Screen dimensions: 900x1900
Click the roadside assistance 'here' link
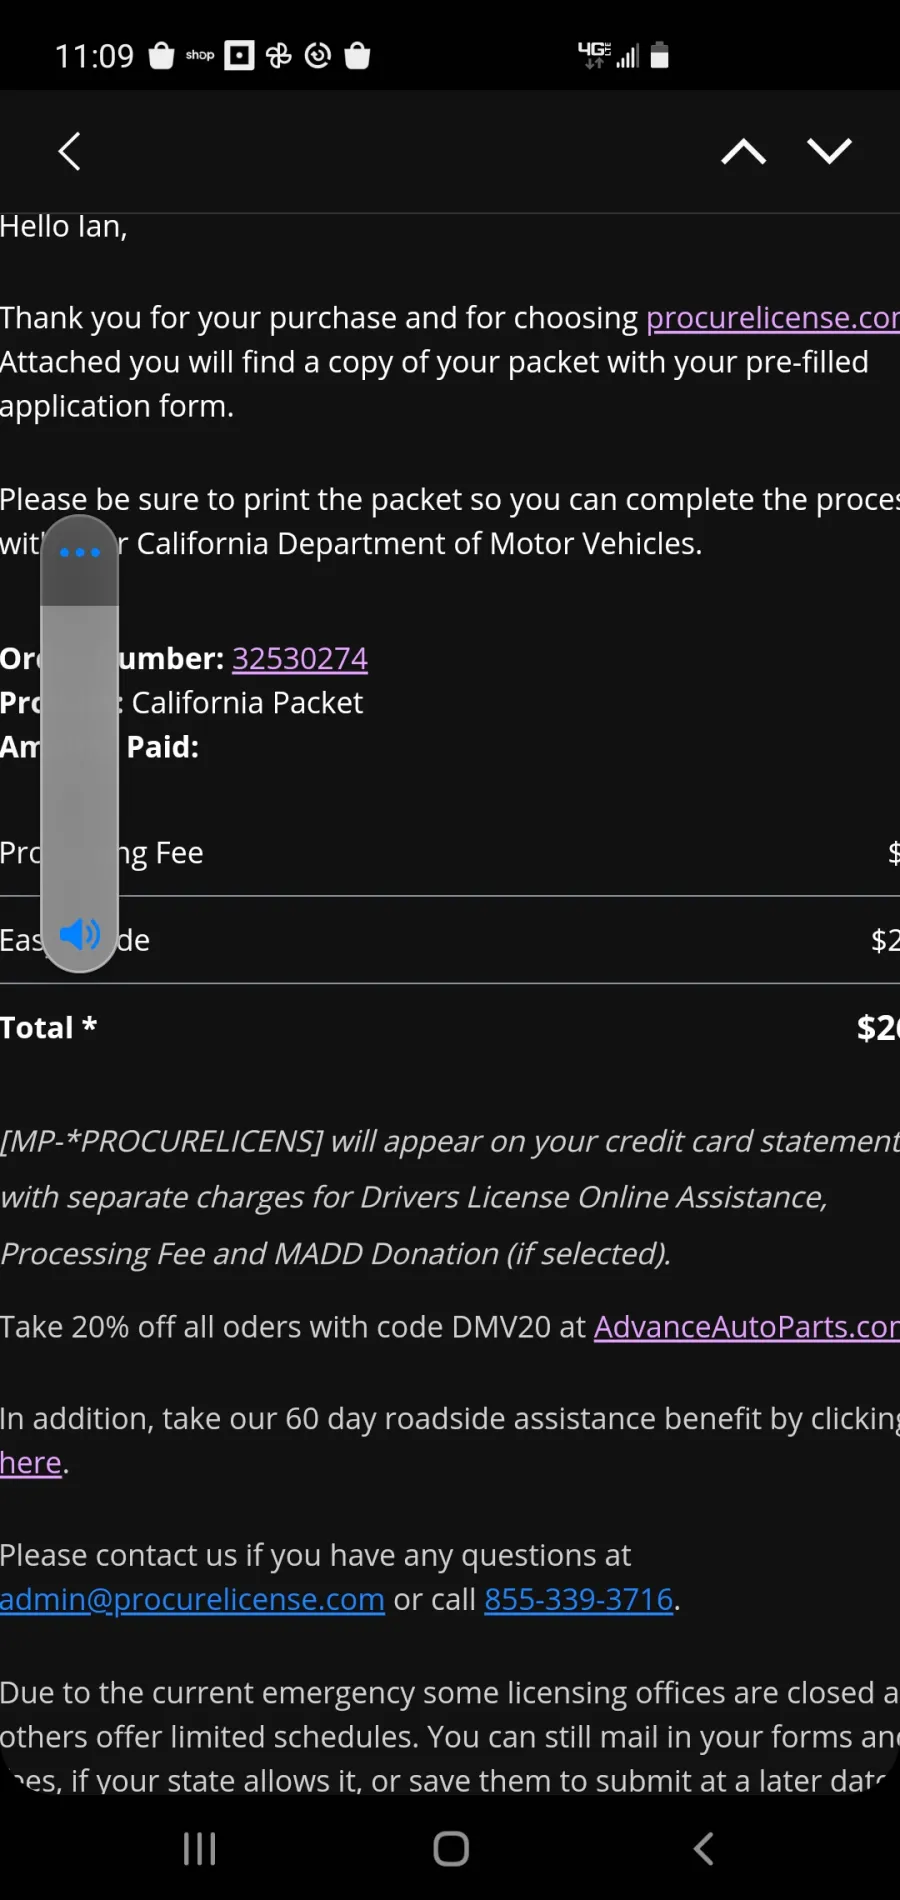click(31, 1463)
